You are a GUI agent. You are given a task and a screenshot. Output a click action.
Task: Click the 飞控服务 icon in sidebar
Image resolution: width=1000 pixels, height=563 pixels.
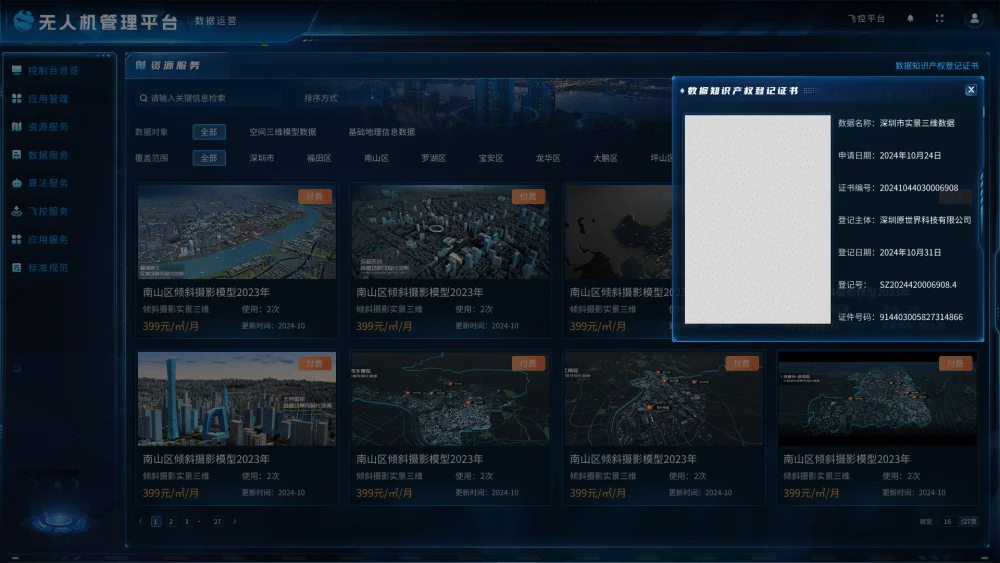coord(16,211)
